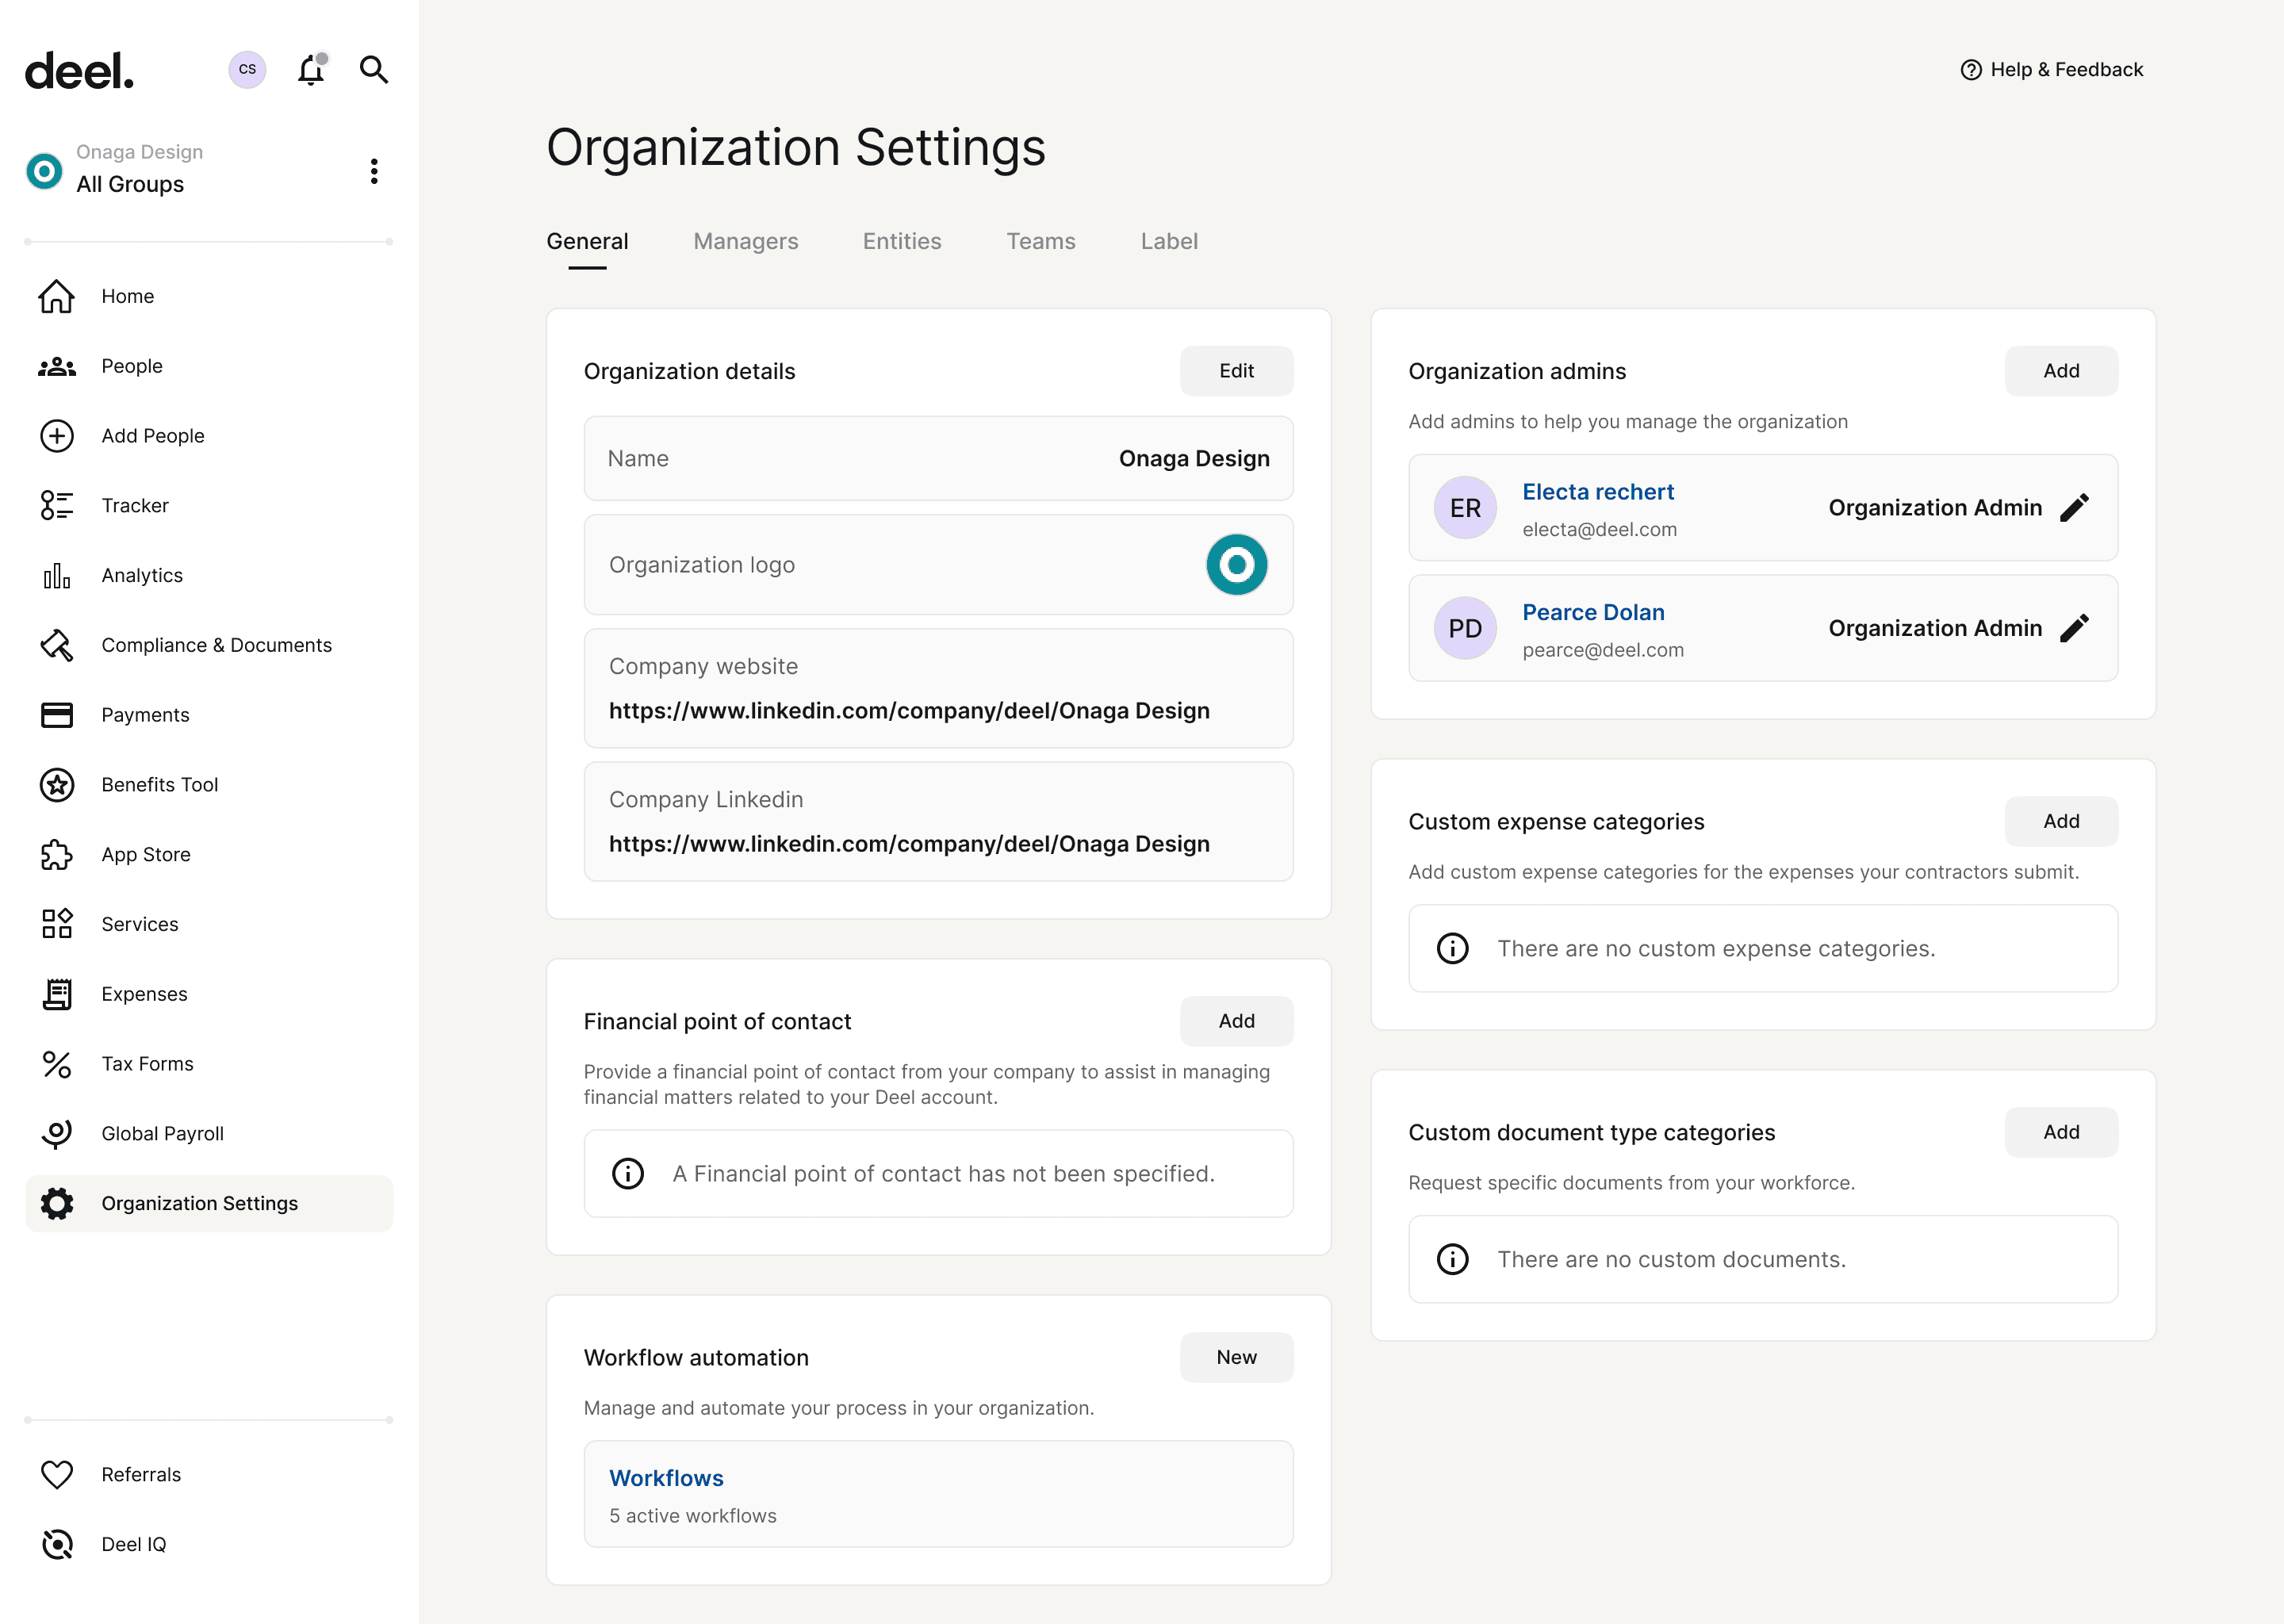The width and height of the screenshot is (2284, 1624).
Task: Click the Services grid icon
Action: pos(57,924)
